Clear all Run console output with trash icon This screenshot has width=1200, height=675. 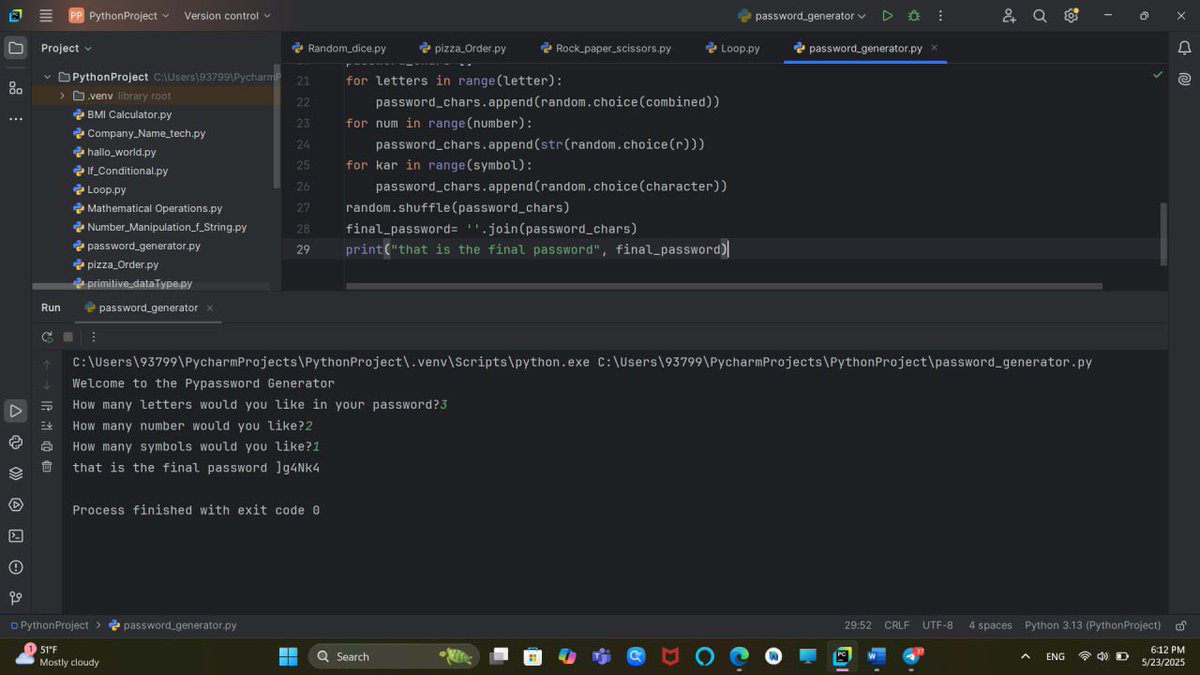click(47, 467)
